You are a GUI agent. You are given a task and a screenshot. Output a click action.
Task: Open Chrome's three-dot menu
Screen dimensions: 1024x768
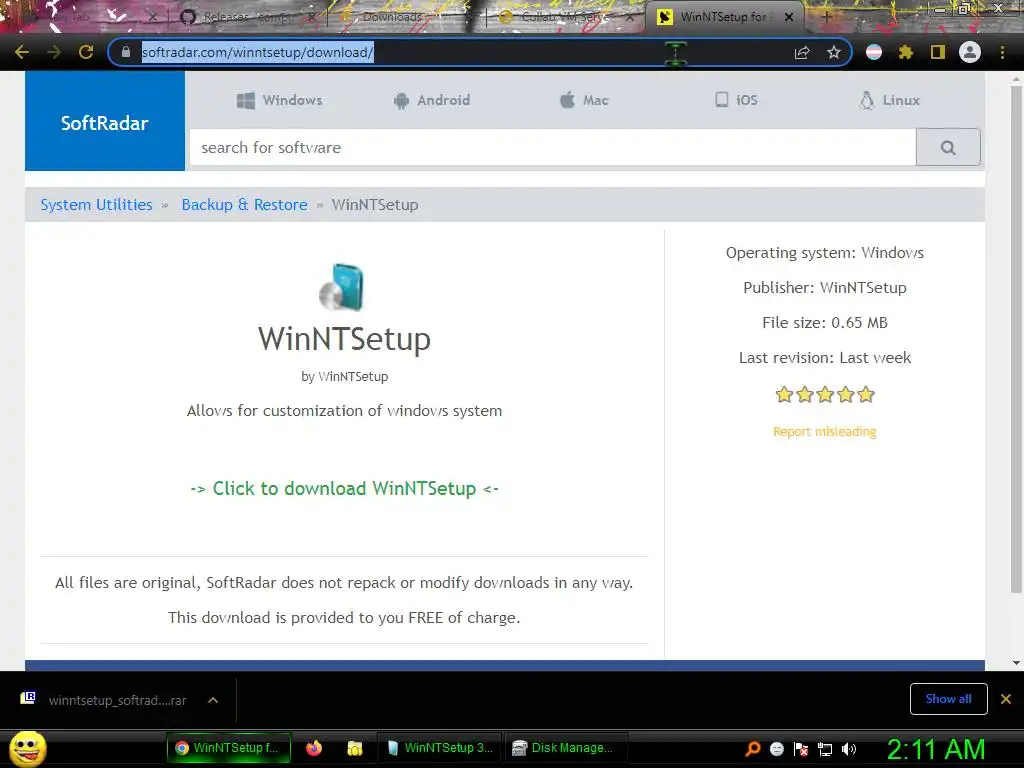[1002, 52]
